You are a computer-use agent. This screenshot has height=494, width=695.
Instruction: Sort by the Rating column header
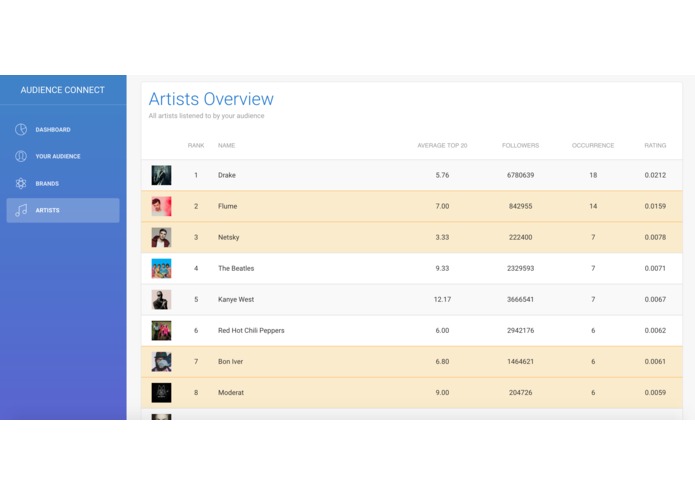pos(655,145)
